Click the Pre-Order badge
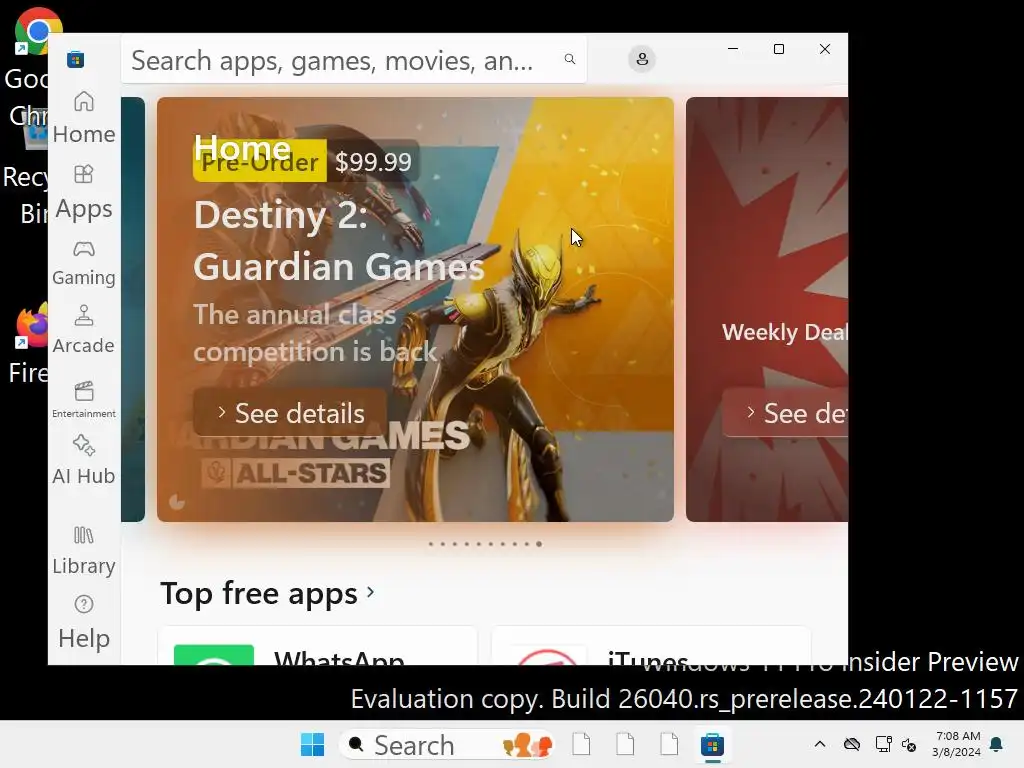The height and width of the screenshot is (768, 1024). [260, 162]
